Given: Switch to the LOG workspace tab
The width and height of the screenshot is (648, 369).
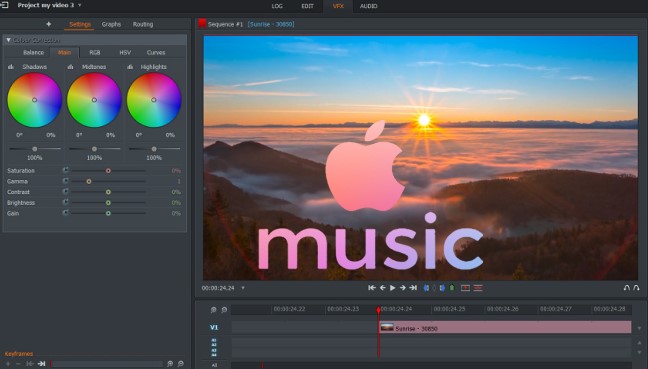Looking at the screenshot, I should coord(277,6).
